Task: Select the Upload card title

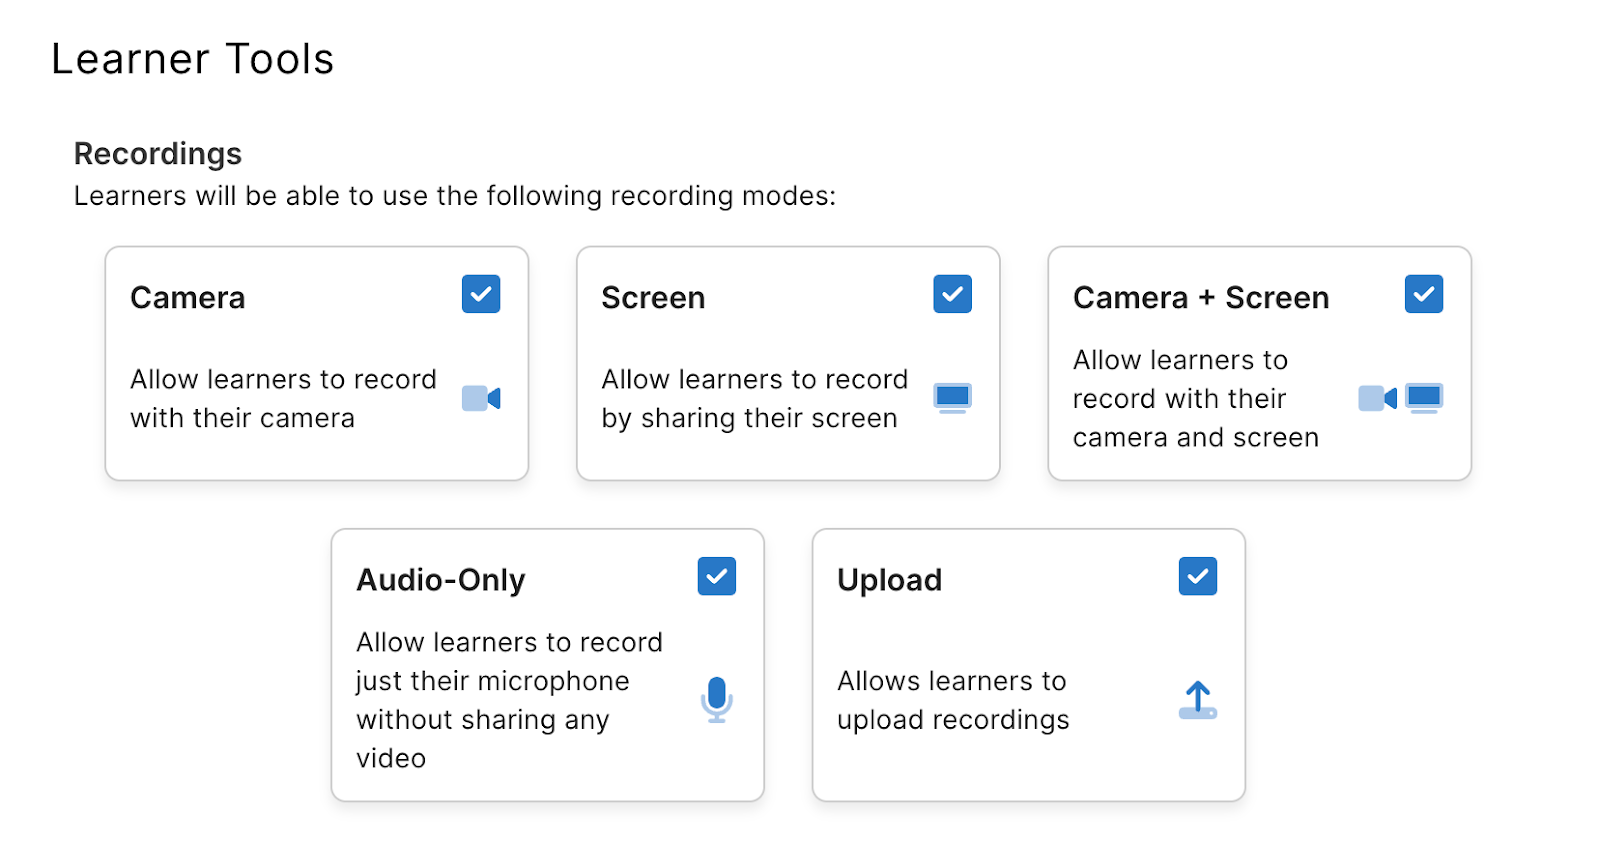Action: (889, 580)
